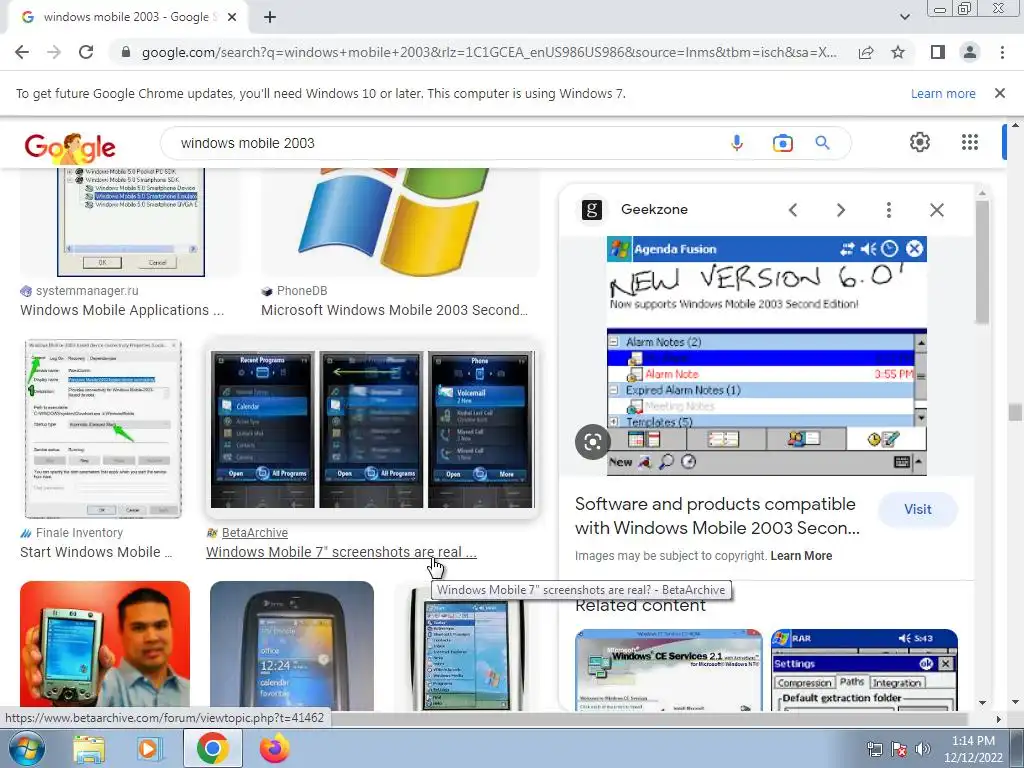Bookmark this page with the star icon
1024x768 pixels.
tap(898, 52)
